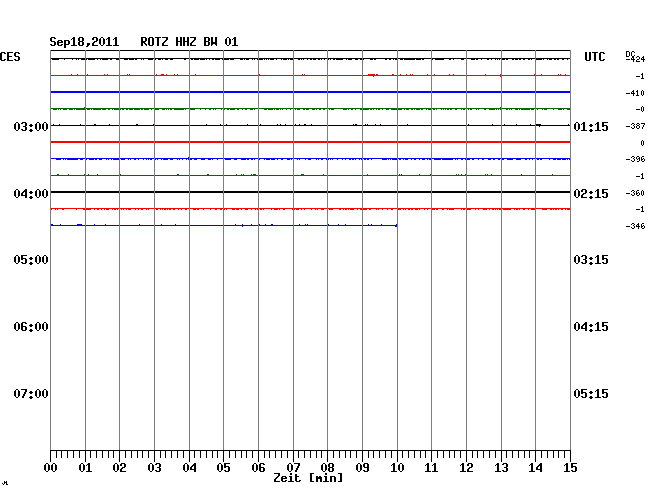Image resolution: width=650 pixels, height=494 pixels.
Task: Click the "05" minute axis label
Action: click(223, 468)
